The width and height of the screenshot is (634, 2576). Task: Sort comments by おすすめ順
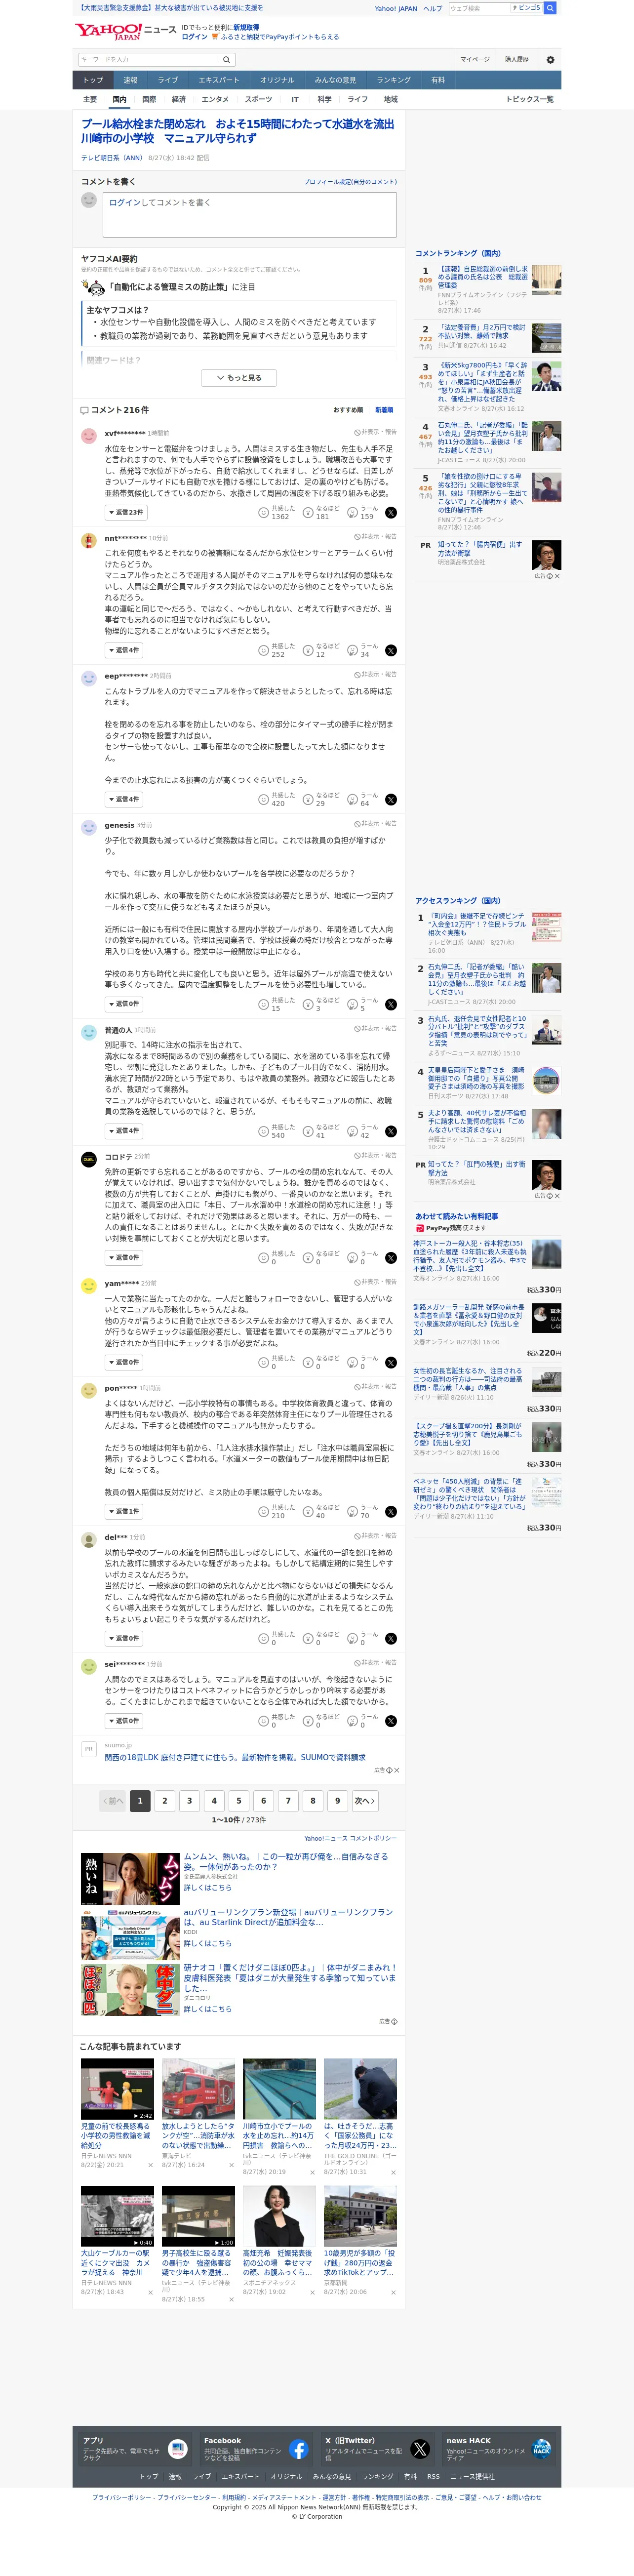[x=349, y=410]
